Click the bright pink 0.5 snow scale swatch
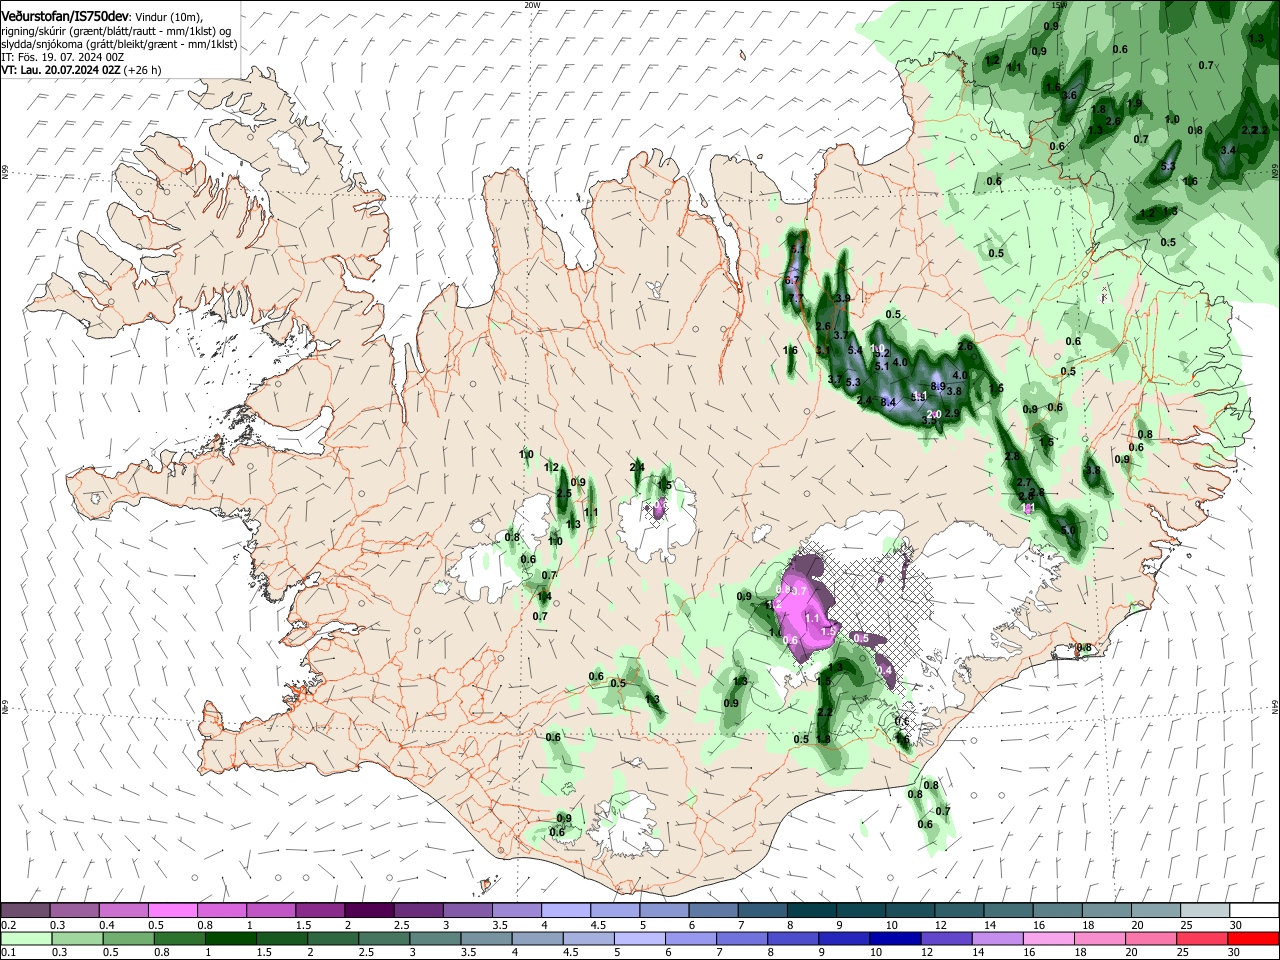1280x960 pixels. 173,910
